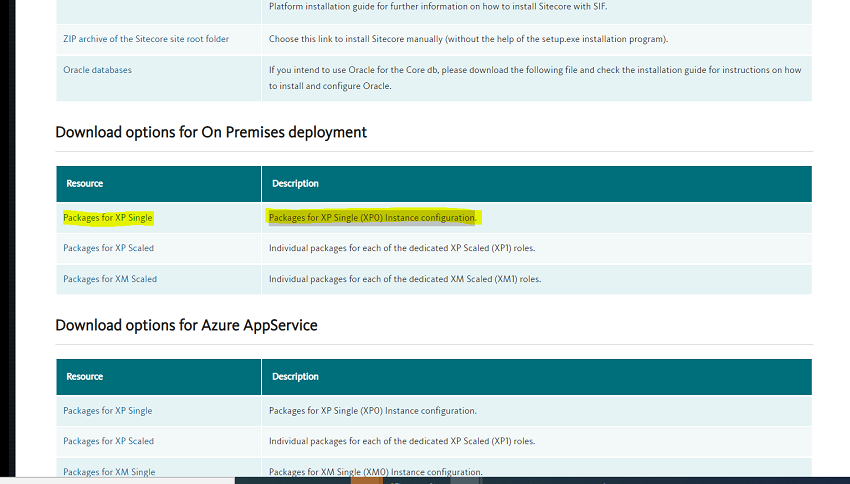Click On Premises XP Scaled (XP1) roles description
This screenshot has height=484, width=850.
pyautogui.click(x=401, y=248)
